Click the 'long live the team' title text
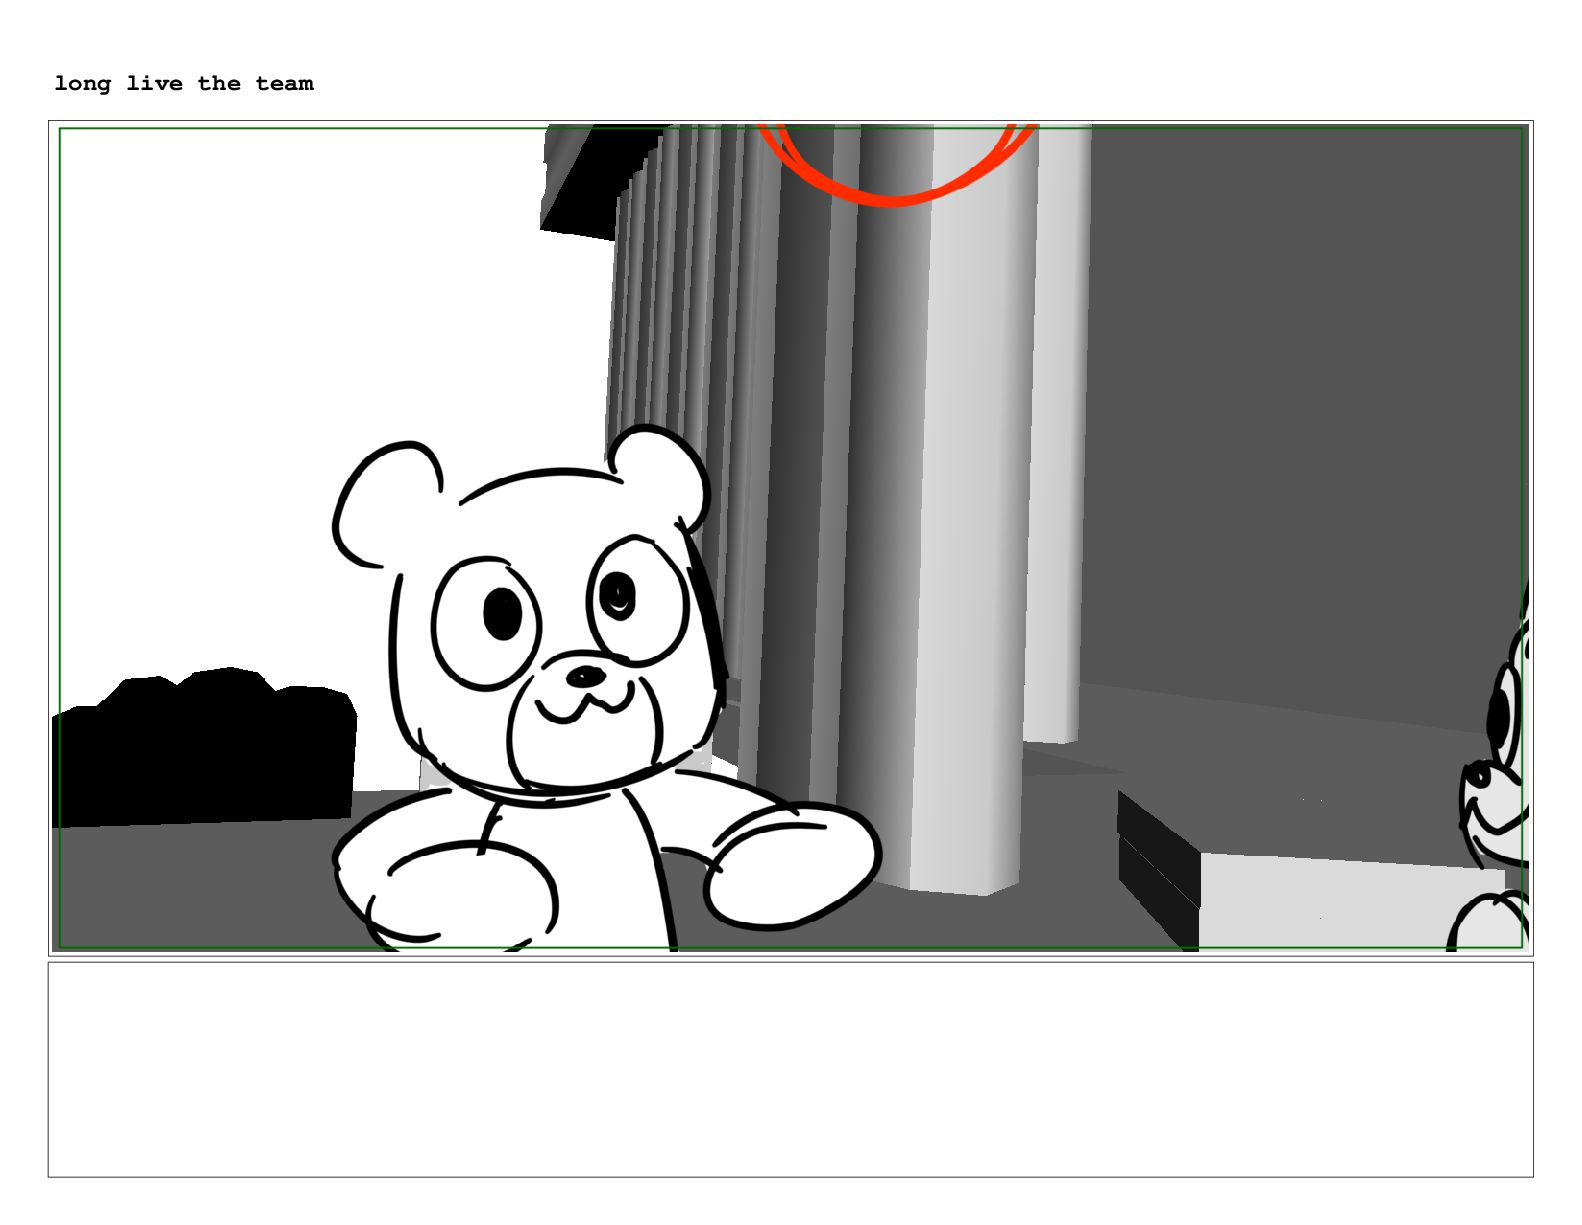 pos(184,84)
